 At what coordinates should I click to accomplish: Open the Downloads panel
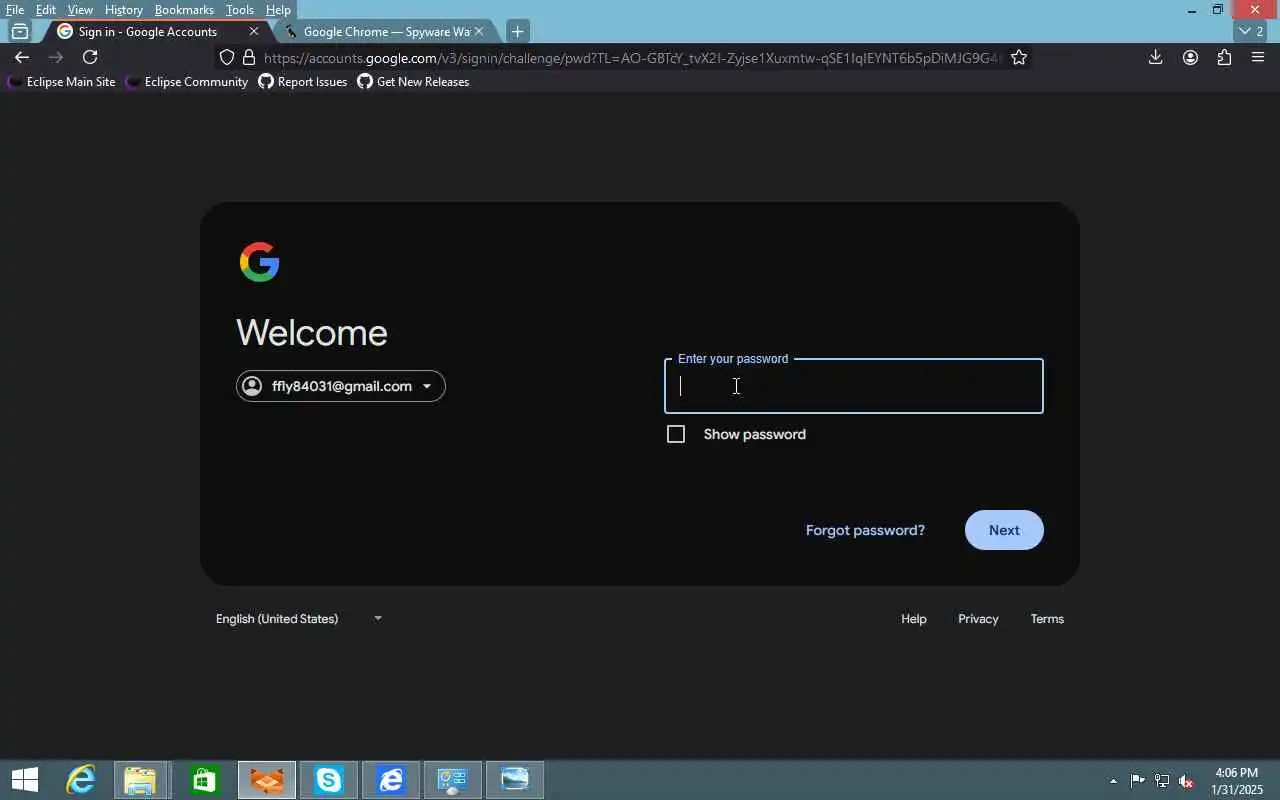[x=1155, y=57]
